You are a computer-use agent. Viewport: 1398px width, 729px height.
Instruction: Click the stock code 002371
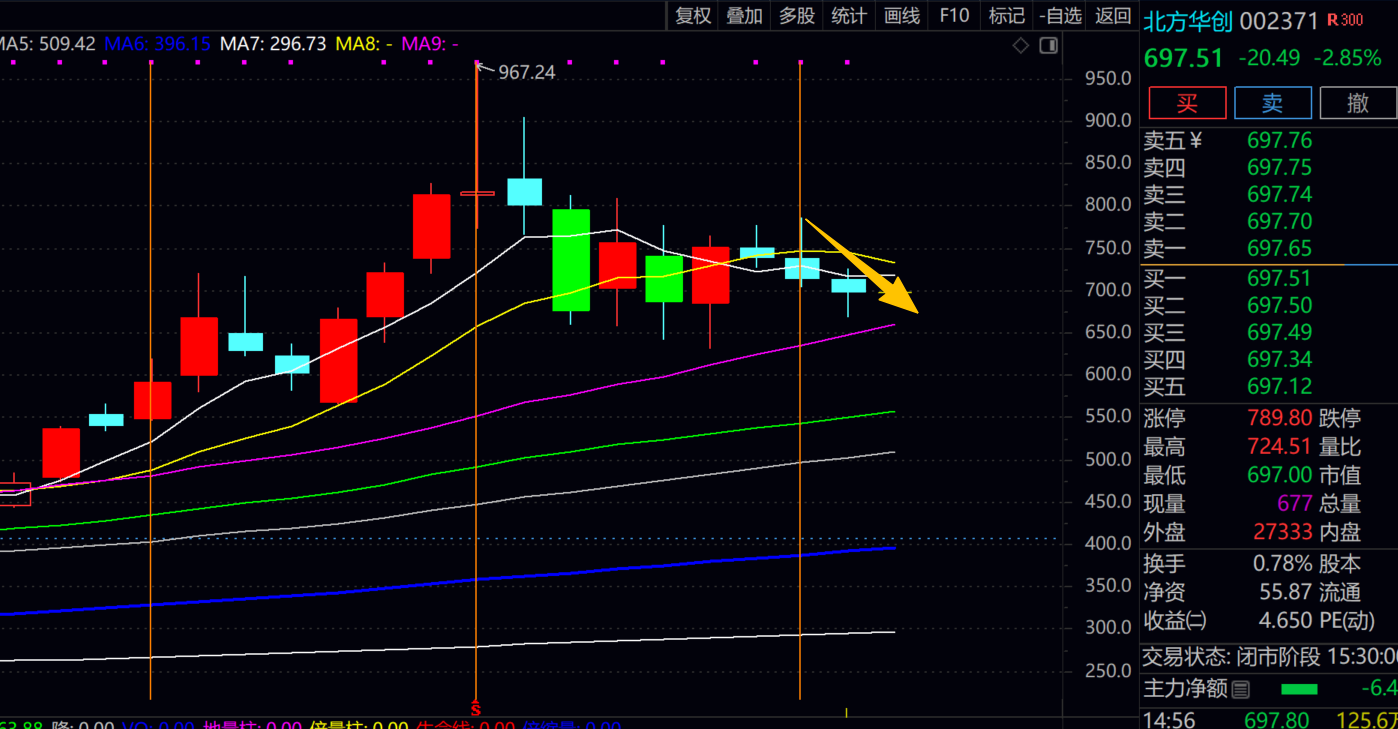point(1279,20)
